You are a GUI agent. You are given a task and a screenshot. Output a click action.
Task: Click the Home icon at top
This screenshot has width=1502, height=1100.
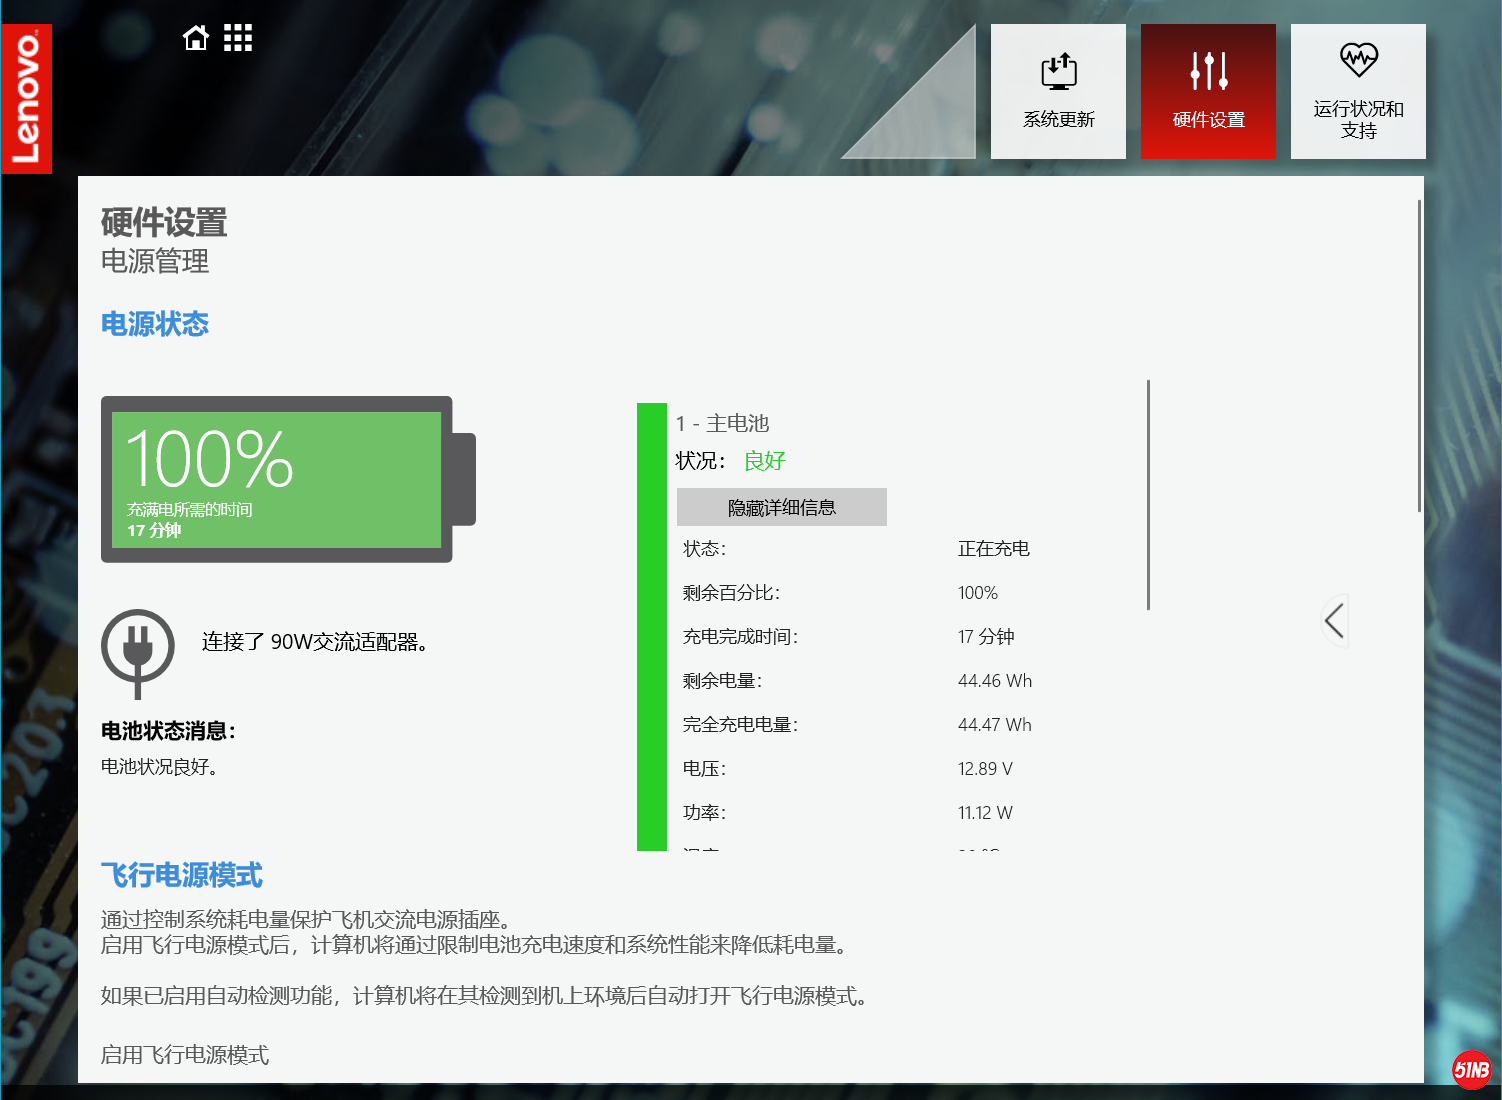(x=195, y=37)
